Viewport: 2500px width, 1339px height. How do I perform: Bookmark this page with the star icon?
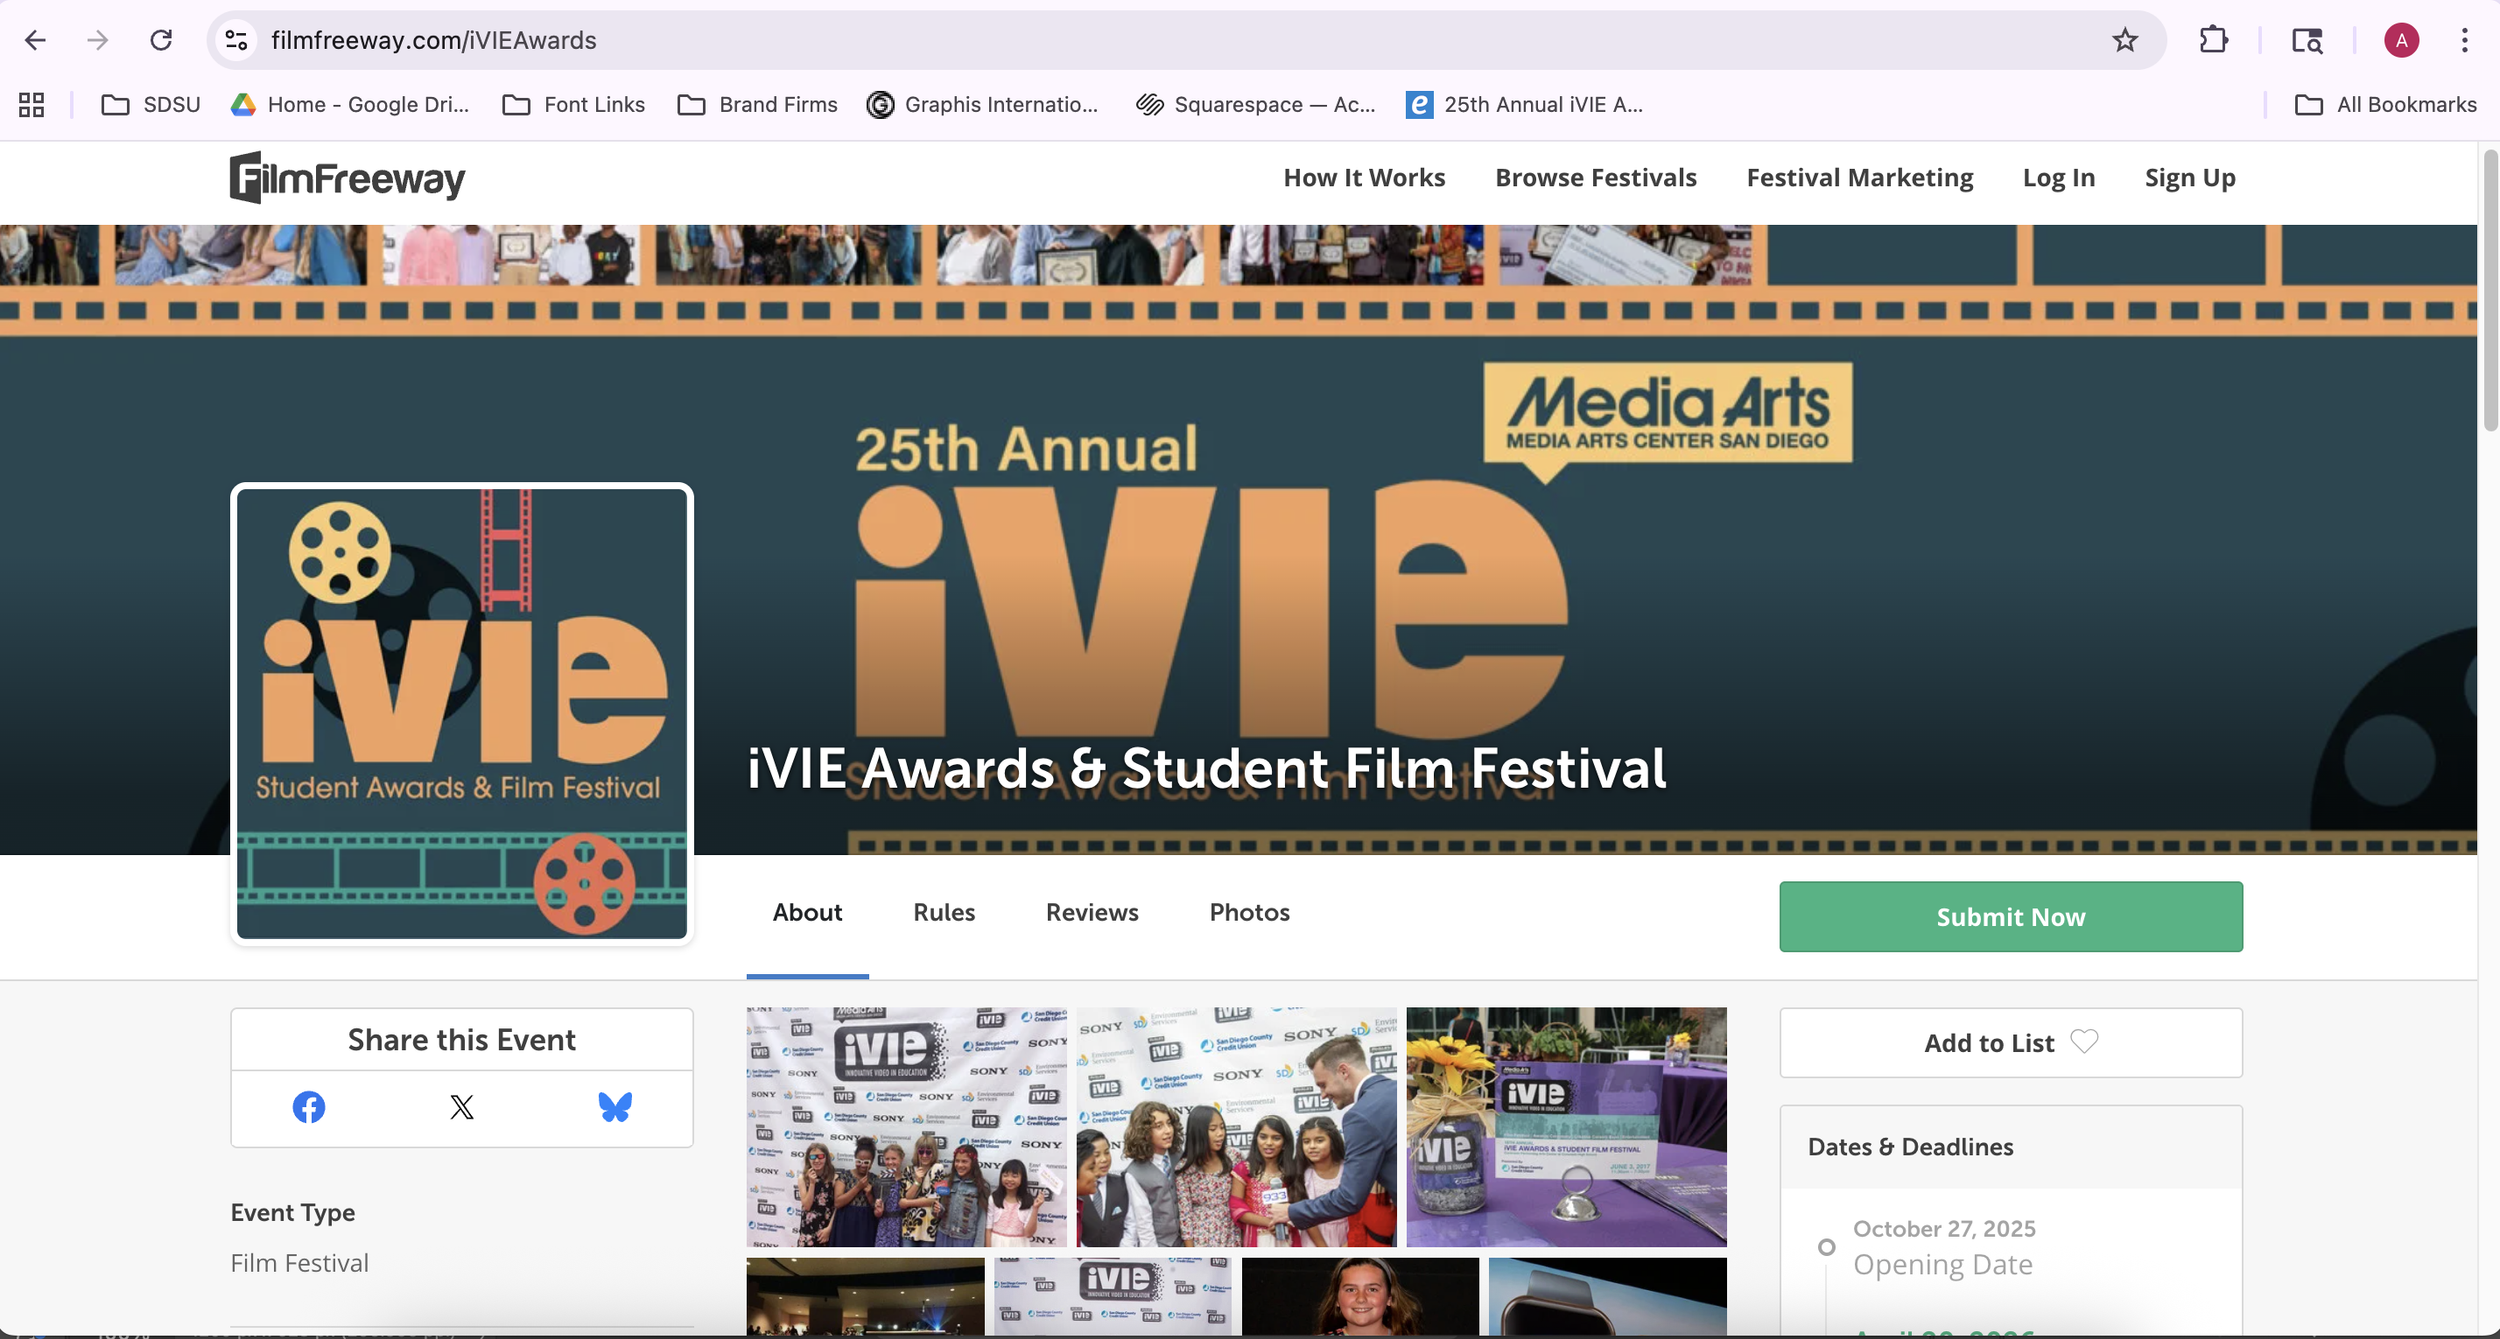point(2125,40)
